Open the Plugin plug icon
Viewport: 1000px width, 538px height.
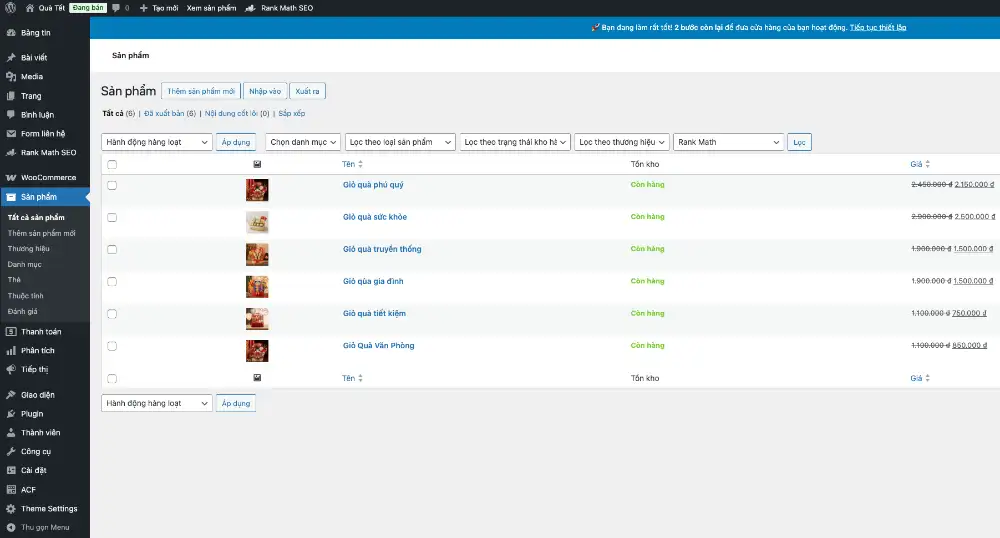(11, 414)
